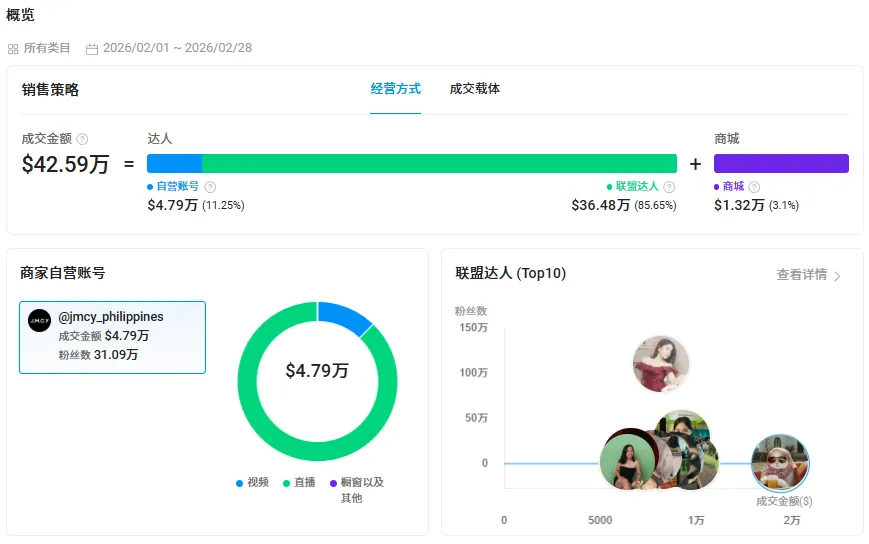Click the help icon next to 自营账号
Image resolution: width=869 pixels, height=544 pixels.
click(x=210, y=187)
